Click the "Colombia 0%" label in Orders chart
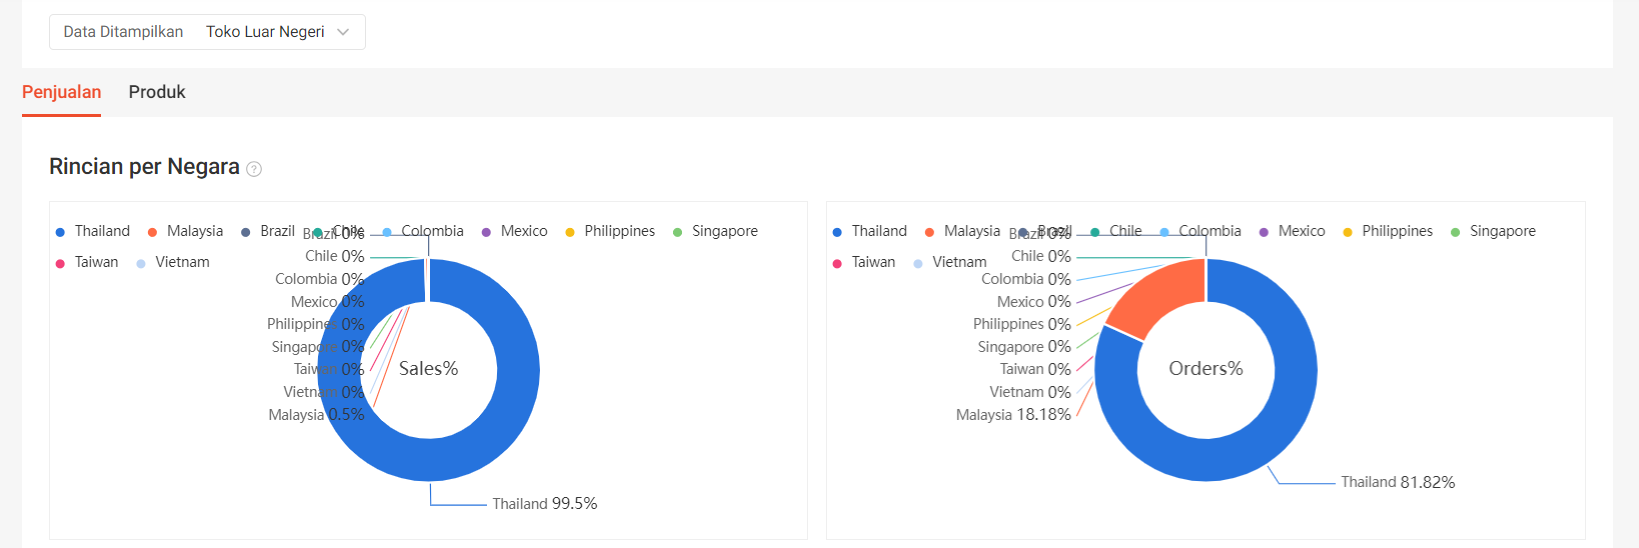Screen dimensions: 1639x548 tap(1026, 279)
